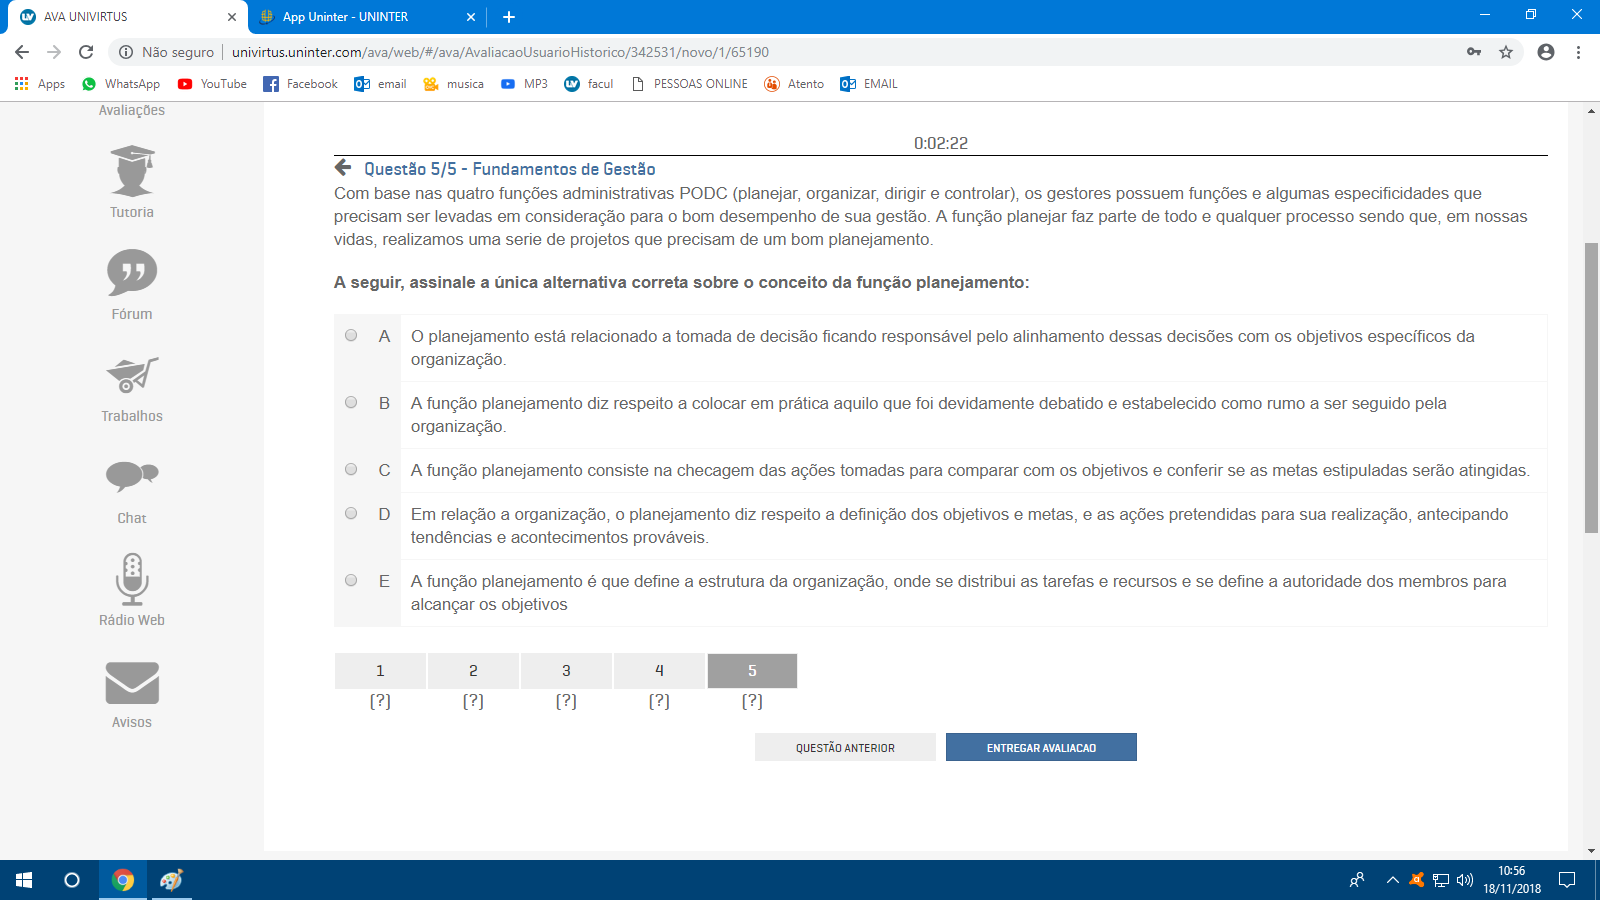Open Chrome's three-dot menu

click(1578, 52)
